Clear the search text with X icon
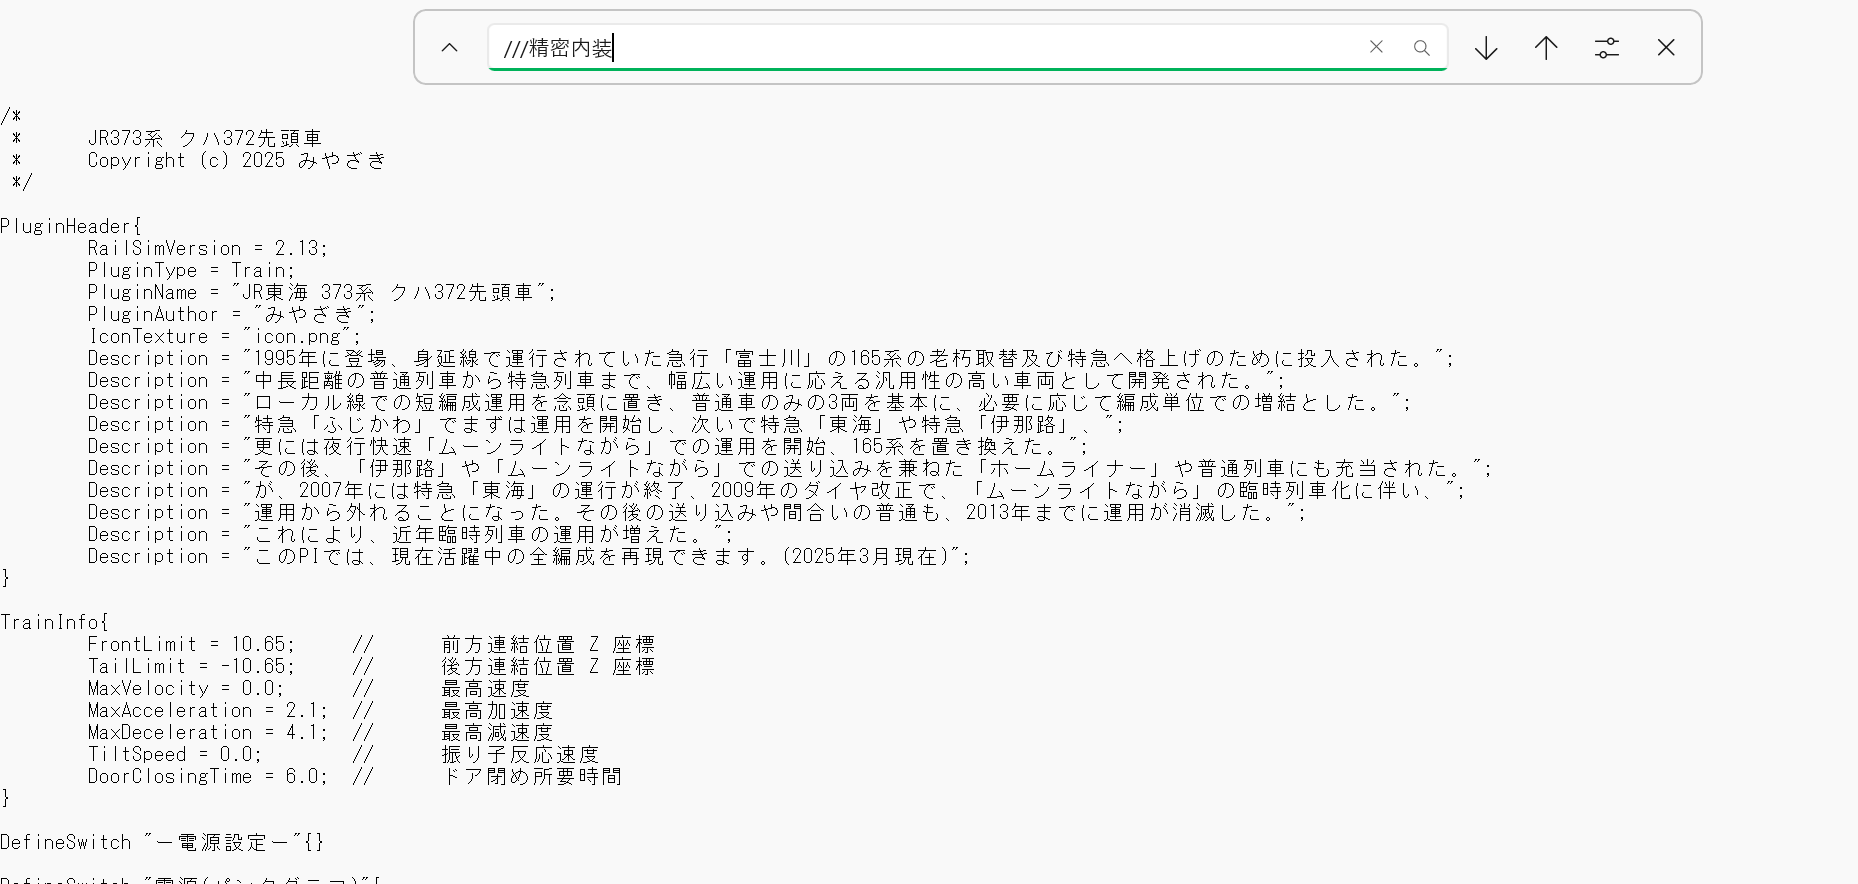 [x=1376, y=47]
